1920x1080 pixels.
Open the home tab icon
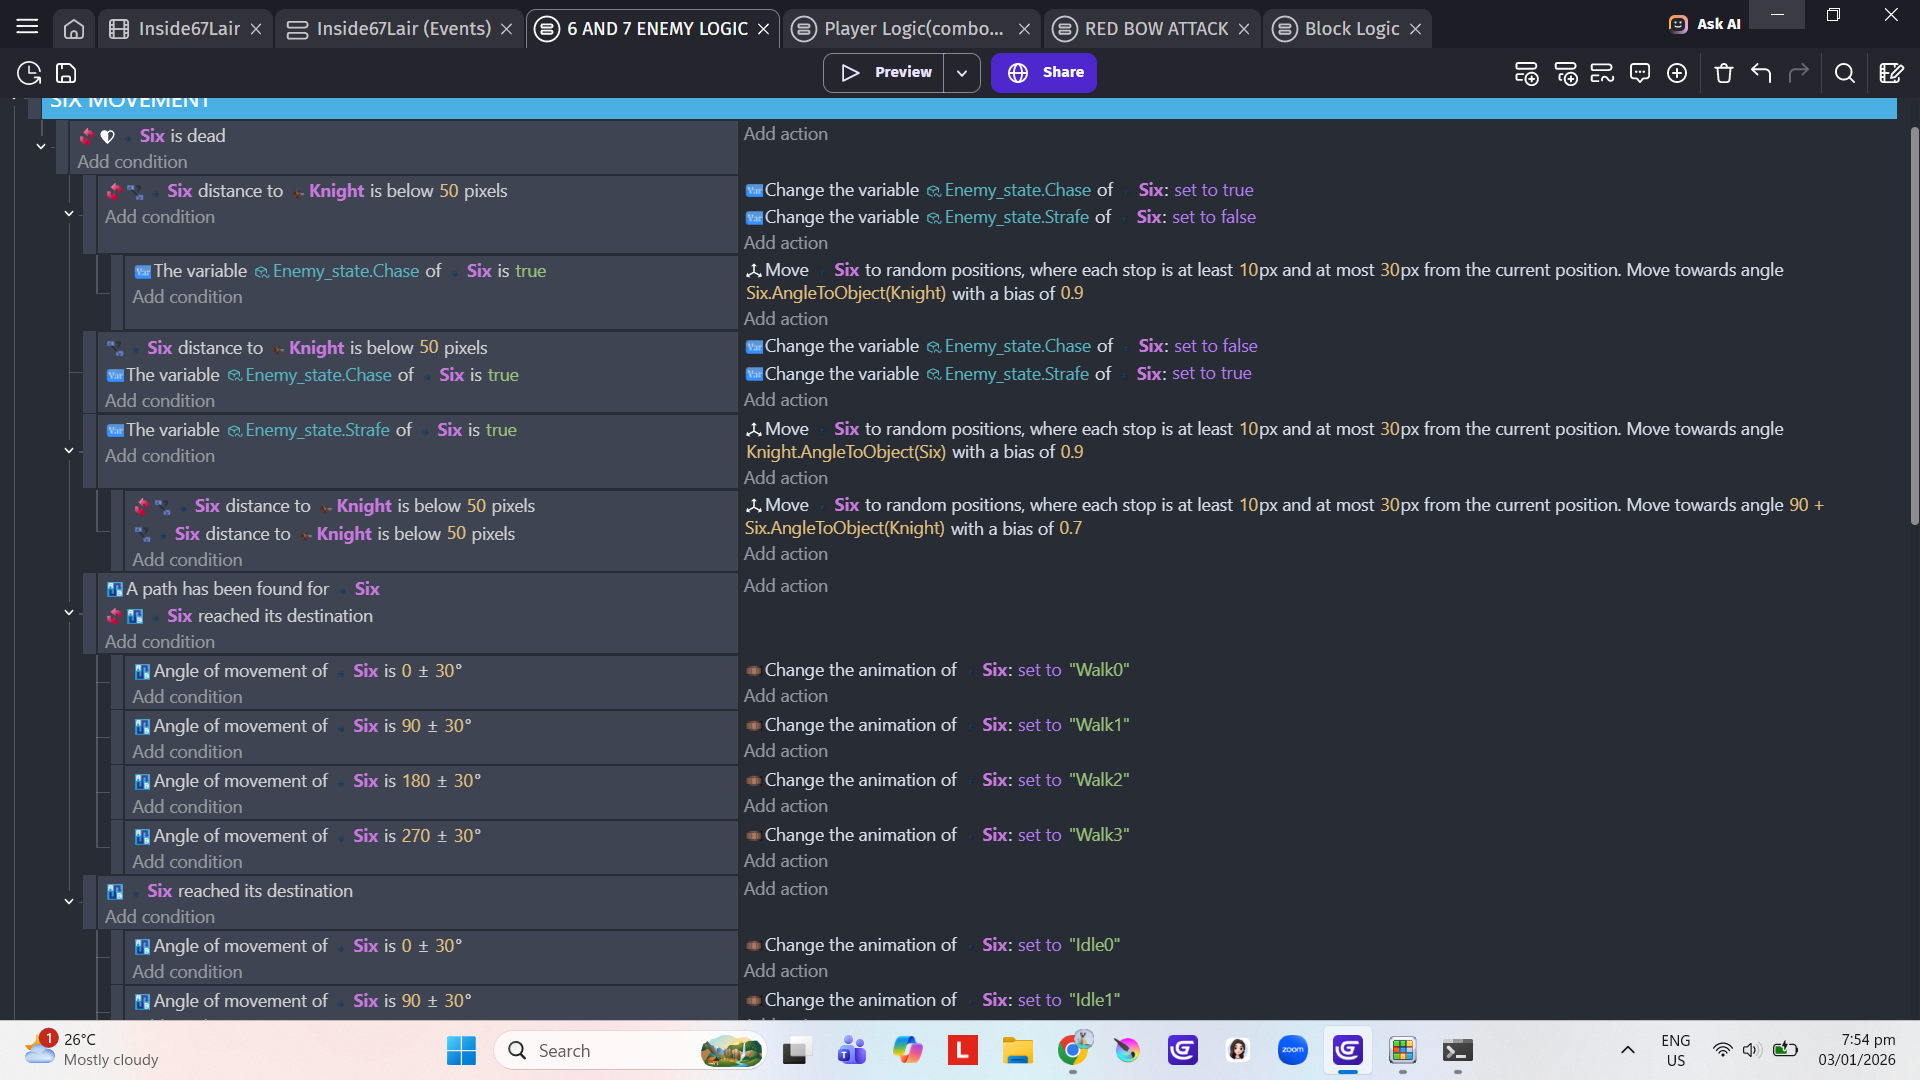pyautogui.click(x=74, y=29)
